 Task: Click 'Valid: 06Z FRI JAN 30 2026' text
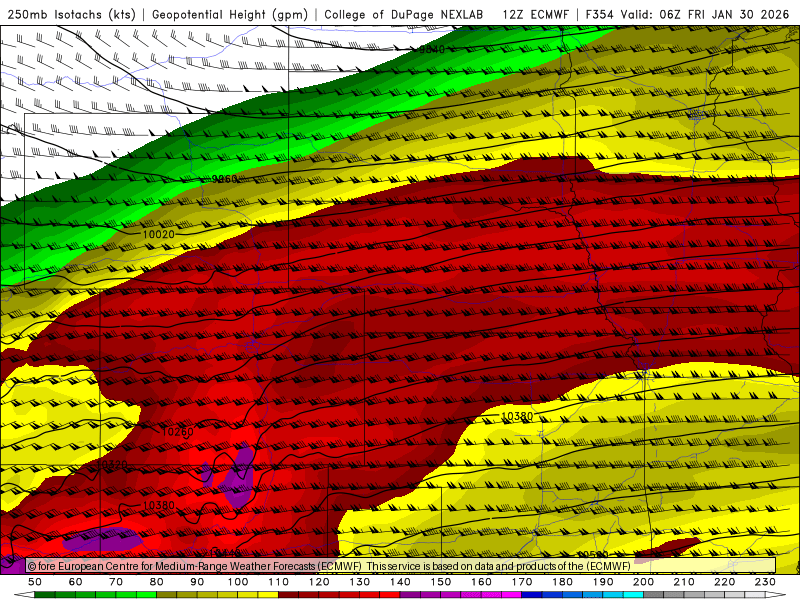pos(705,15)
